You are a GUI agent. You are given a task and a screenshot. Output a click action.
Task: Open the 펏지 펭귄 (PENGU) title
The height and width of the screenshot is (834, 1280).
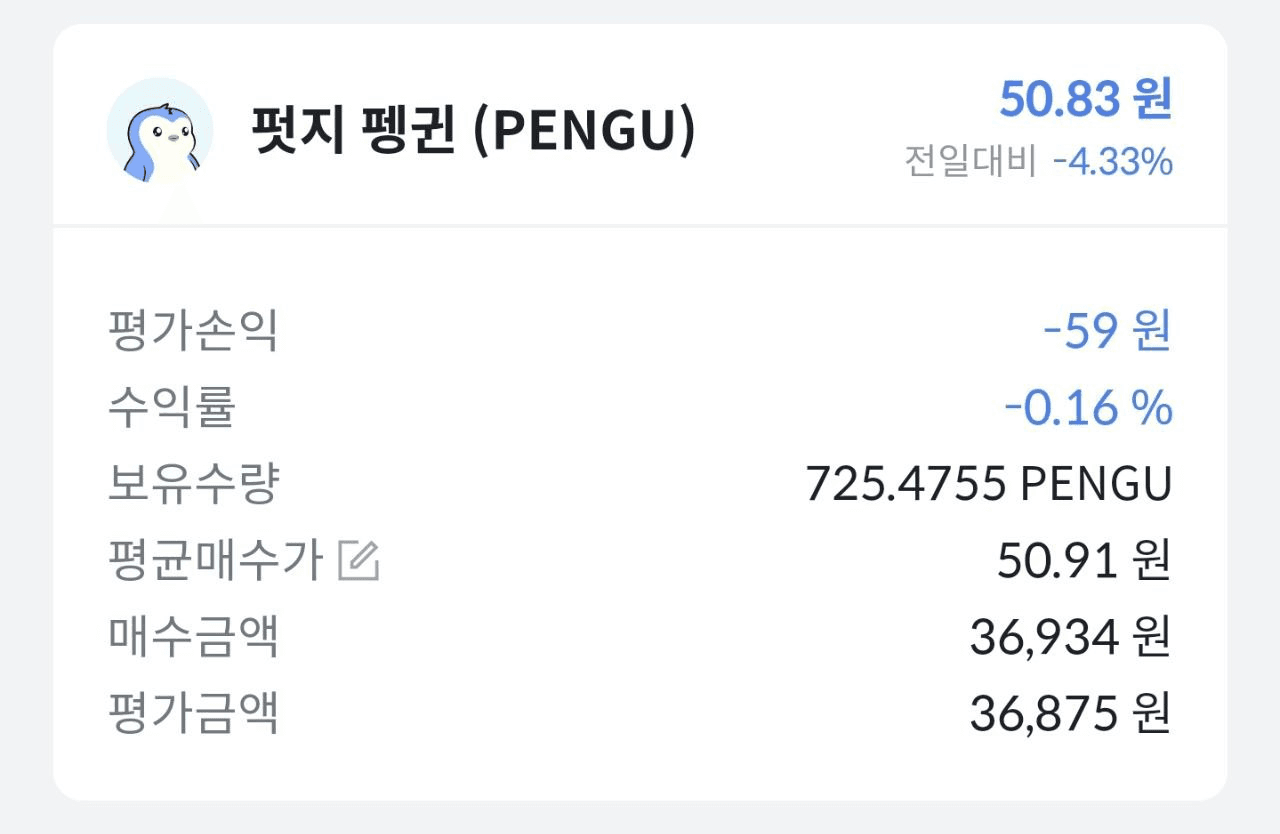tap(472, 130)
